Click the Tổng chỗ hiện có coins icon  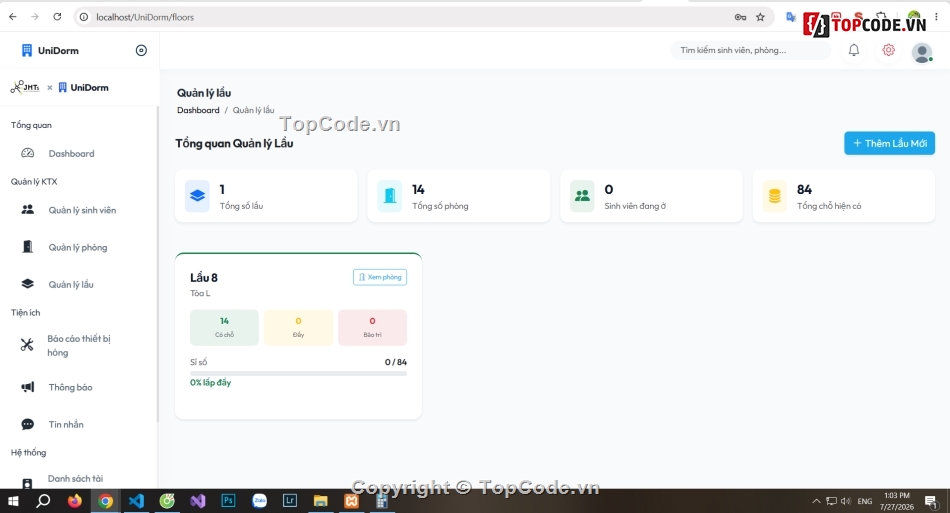click(x=774, y=196)
